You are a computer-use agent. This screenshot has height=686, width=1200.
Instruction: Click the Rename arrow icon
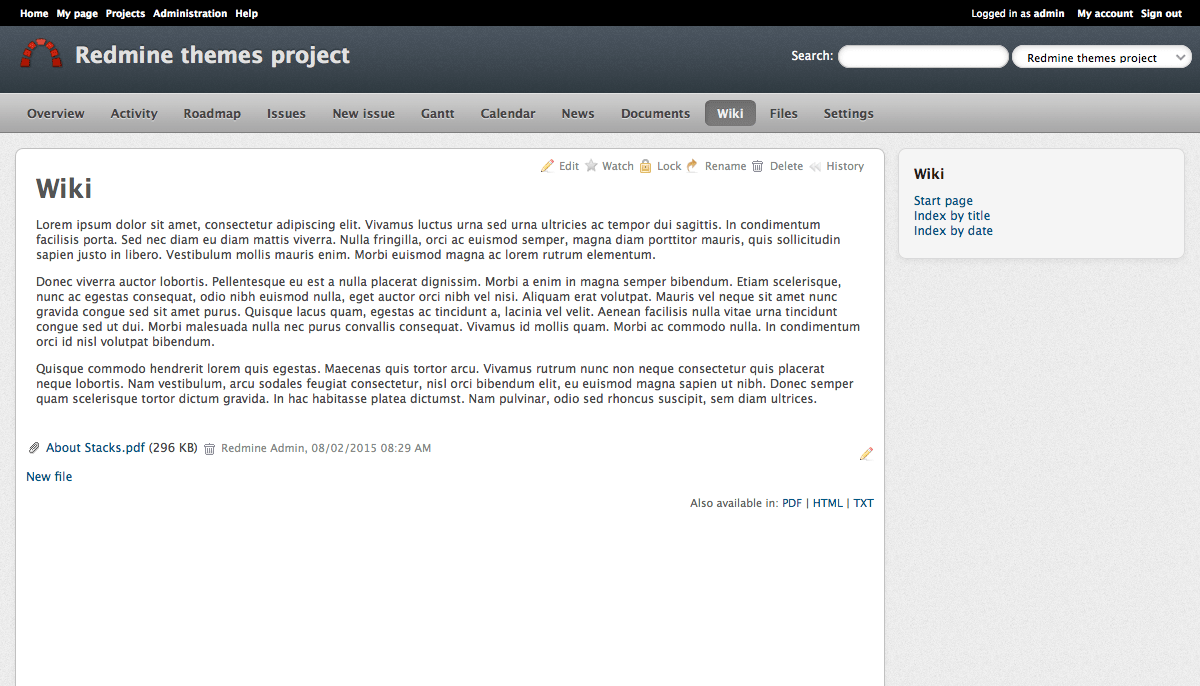point(692,166)
